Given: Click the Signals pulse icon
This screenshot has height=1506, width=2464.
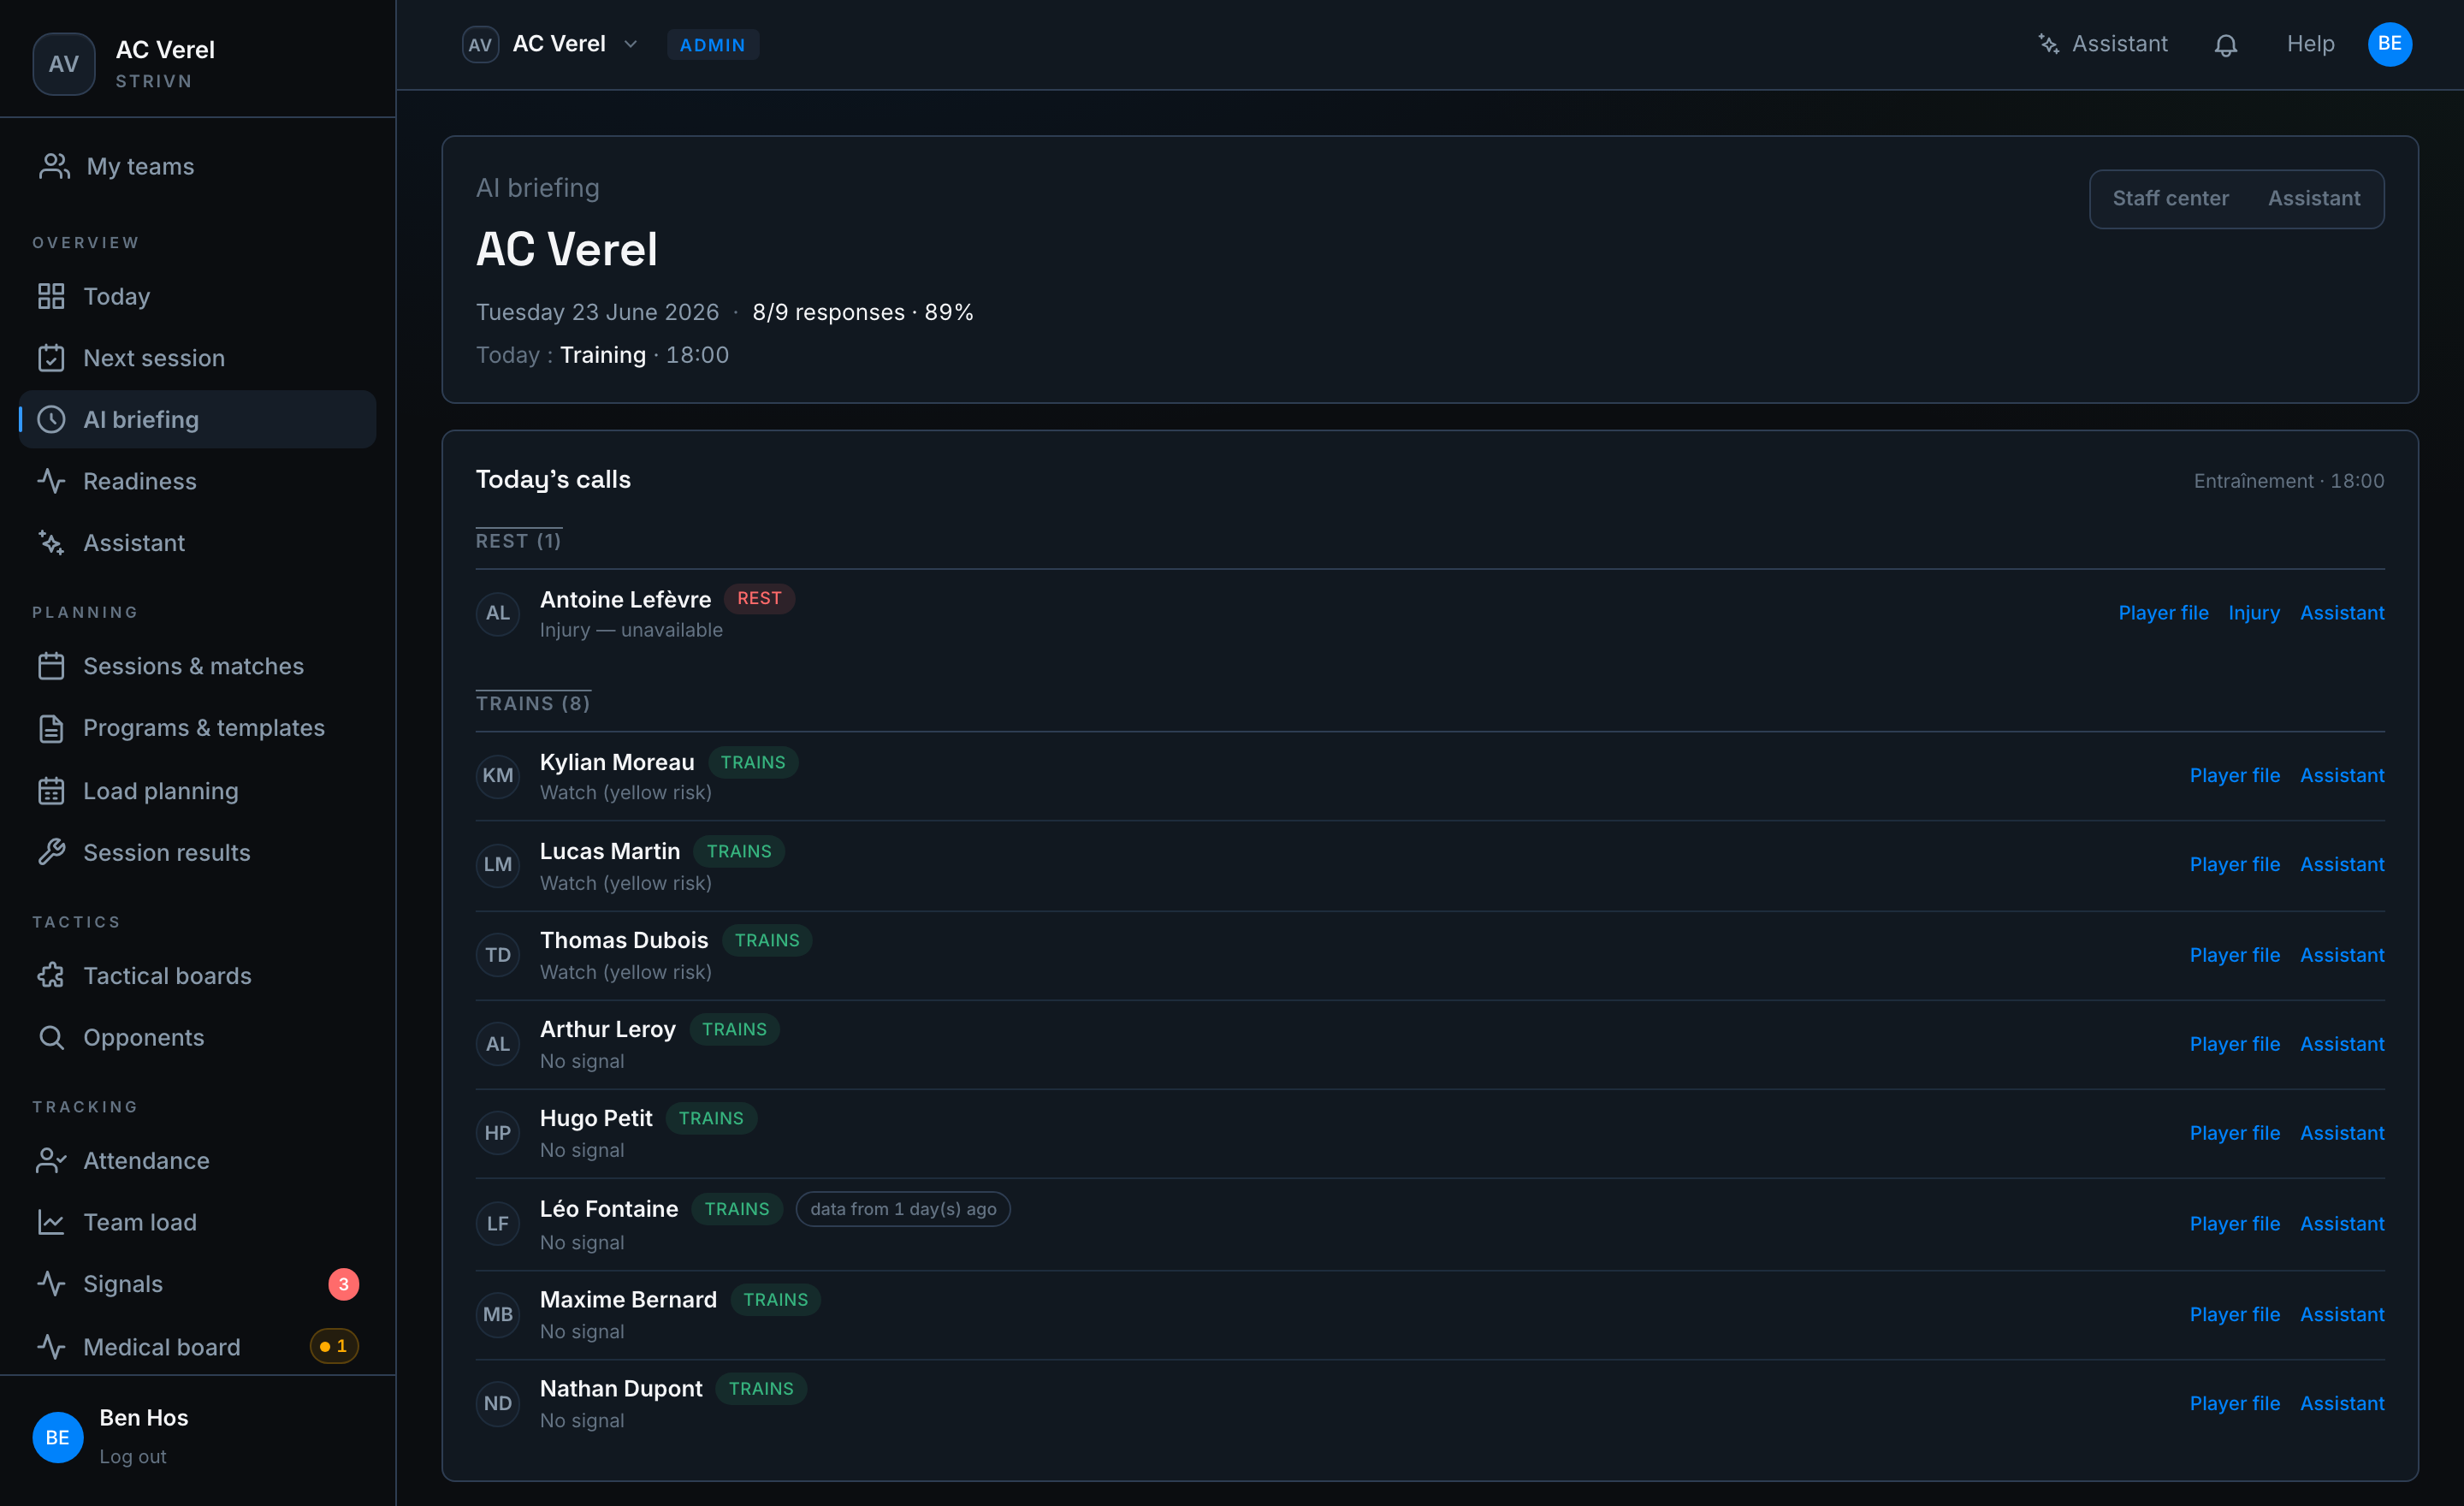Looking at the screenshot, I should [x=51, y=1284].
